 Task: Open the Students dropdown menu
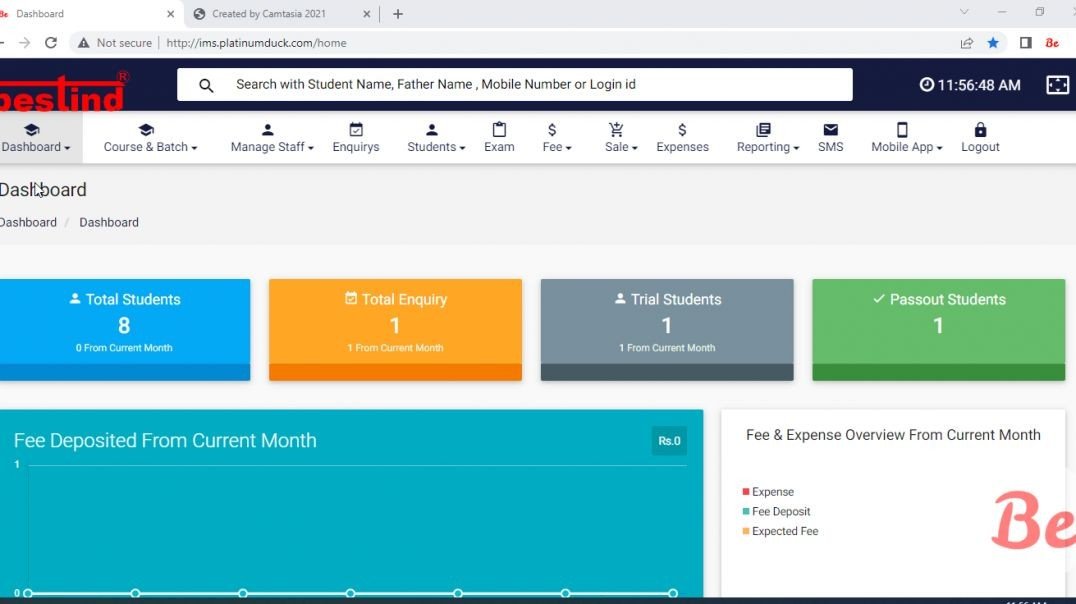[x=435, y=140]
